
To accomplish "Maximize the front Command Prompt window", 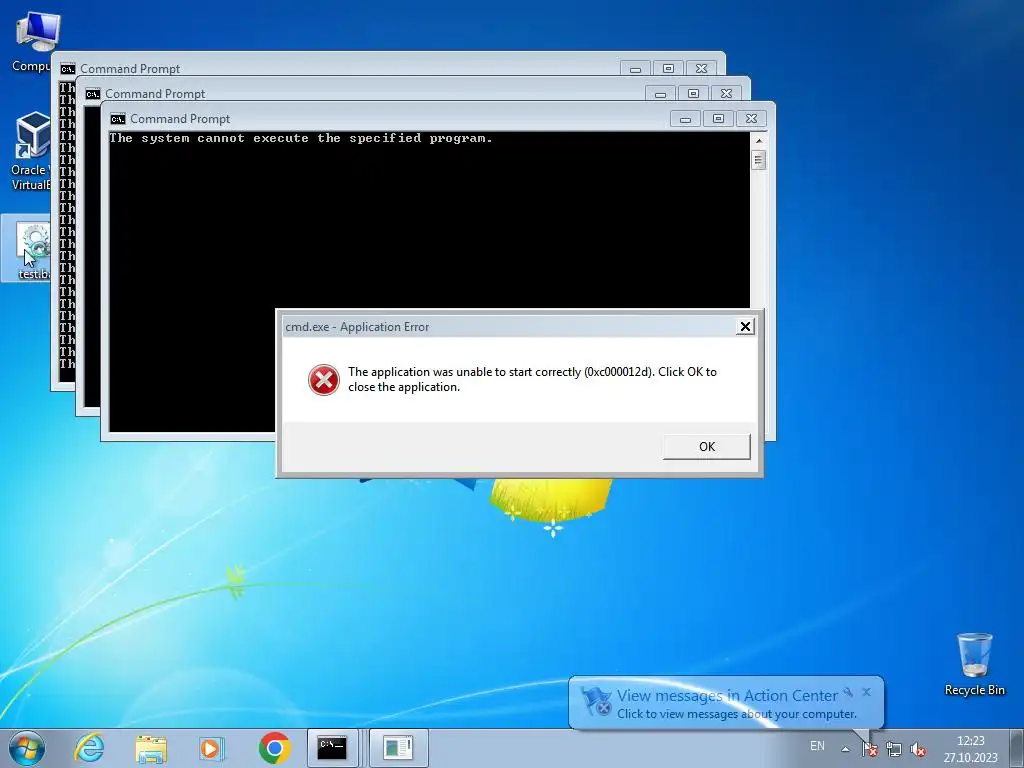I will (x=718, y=119).
